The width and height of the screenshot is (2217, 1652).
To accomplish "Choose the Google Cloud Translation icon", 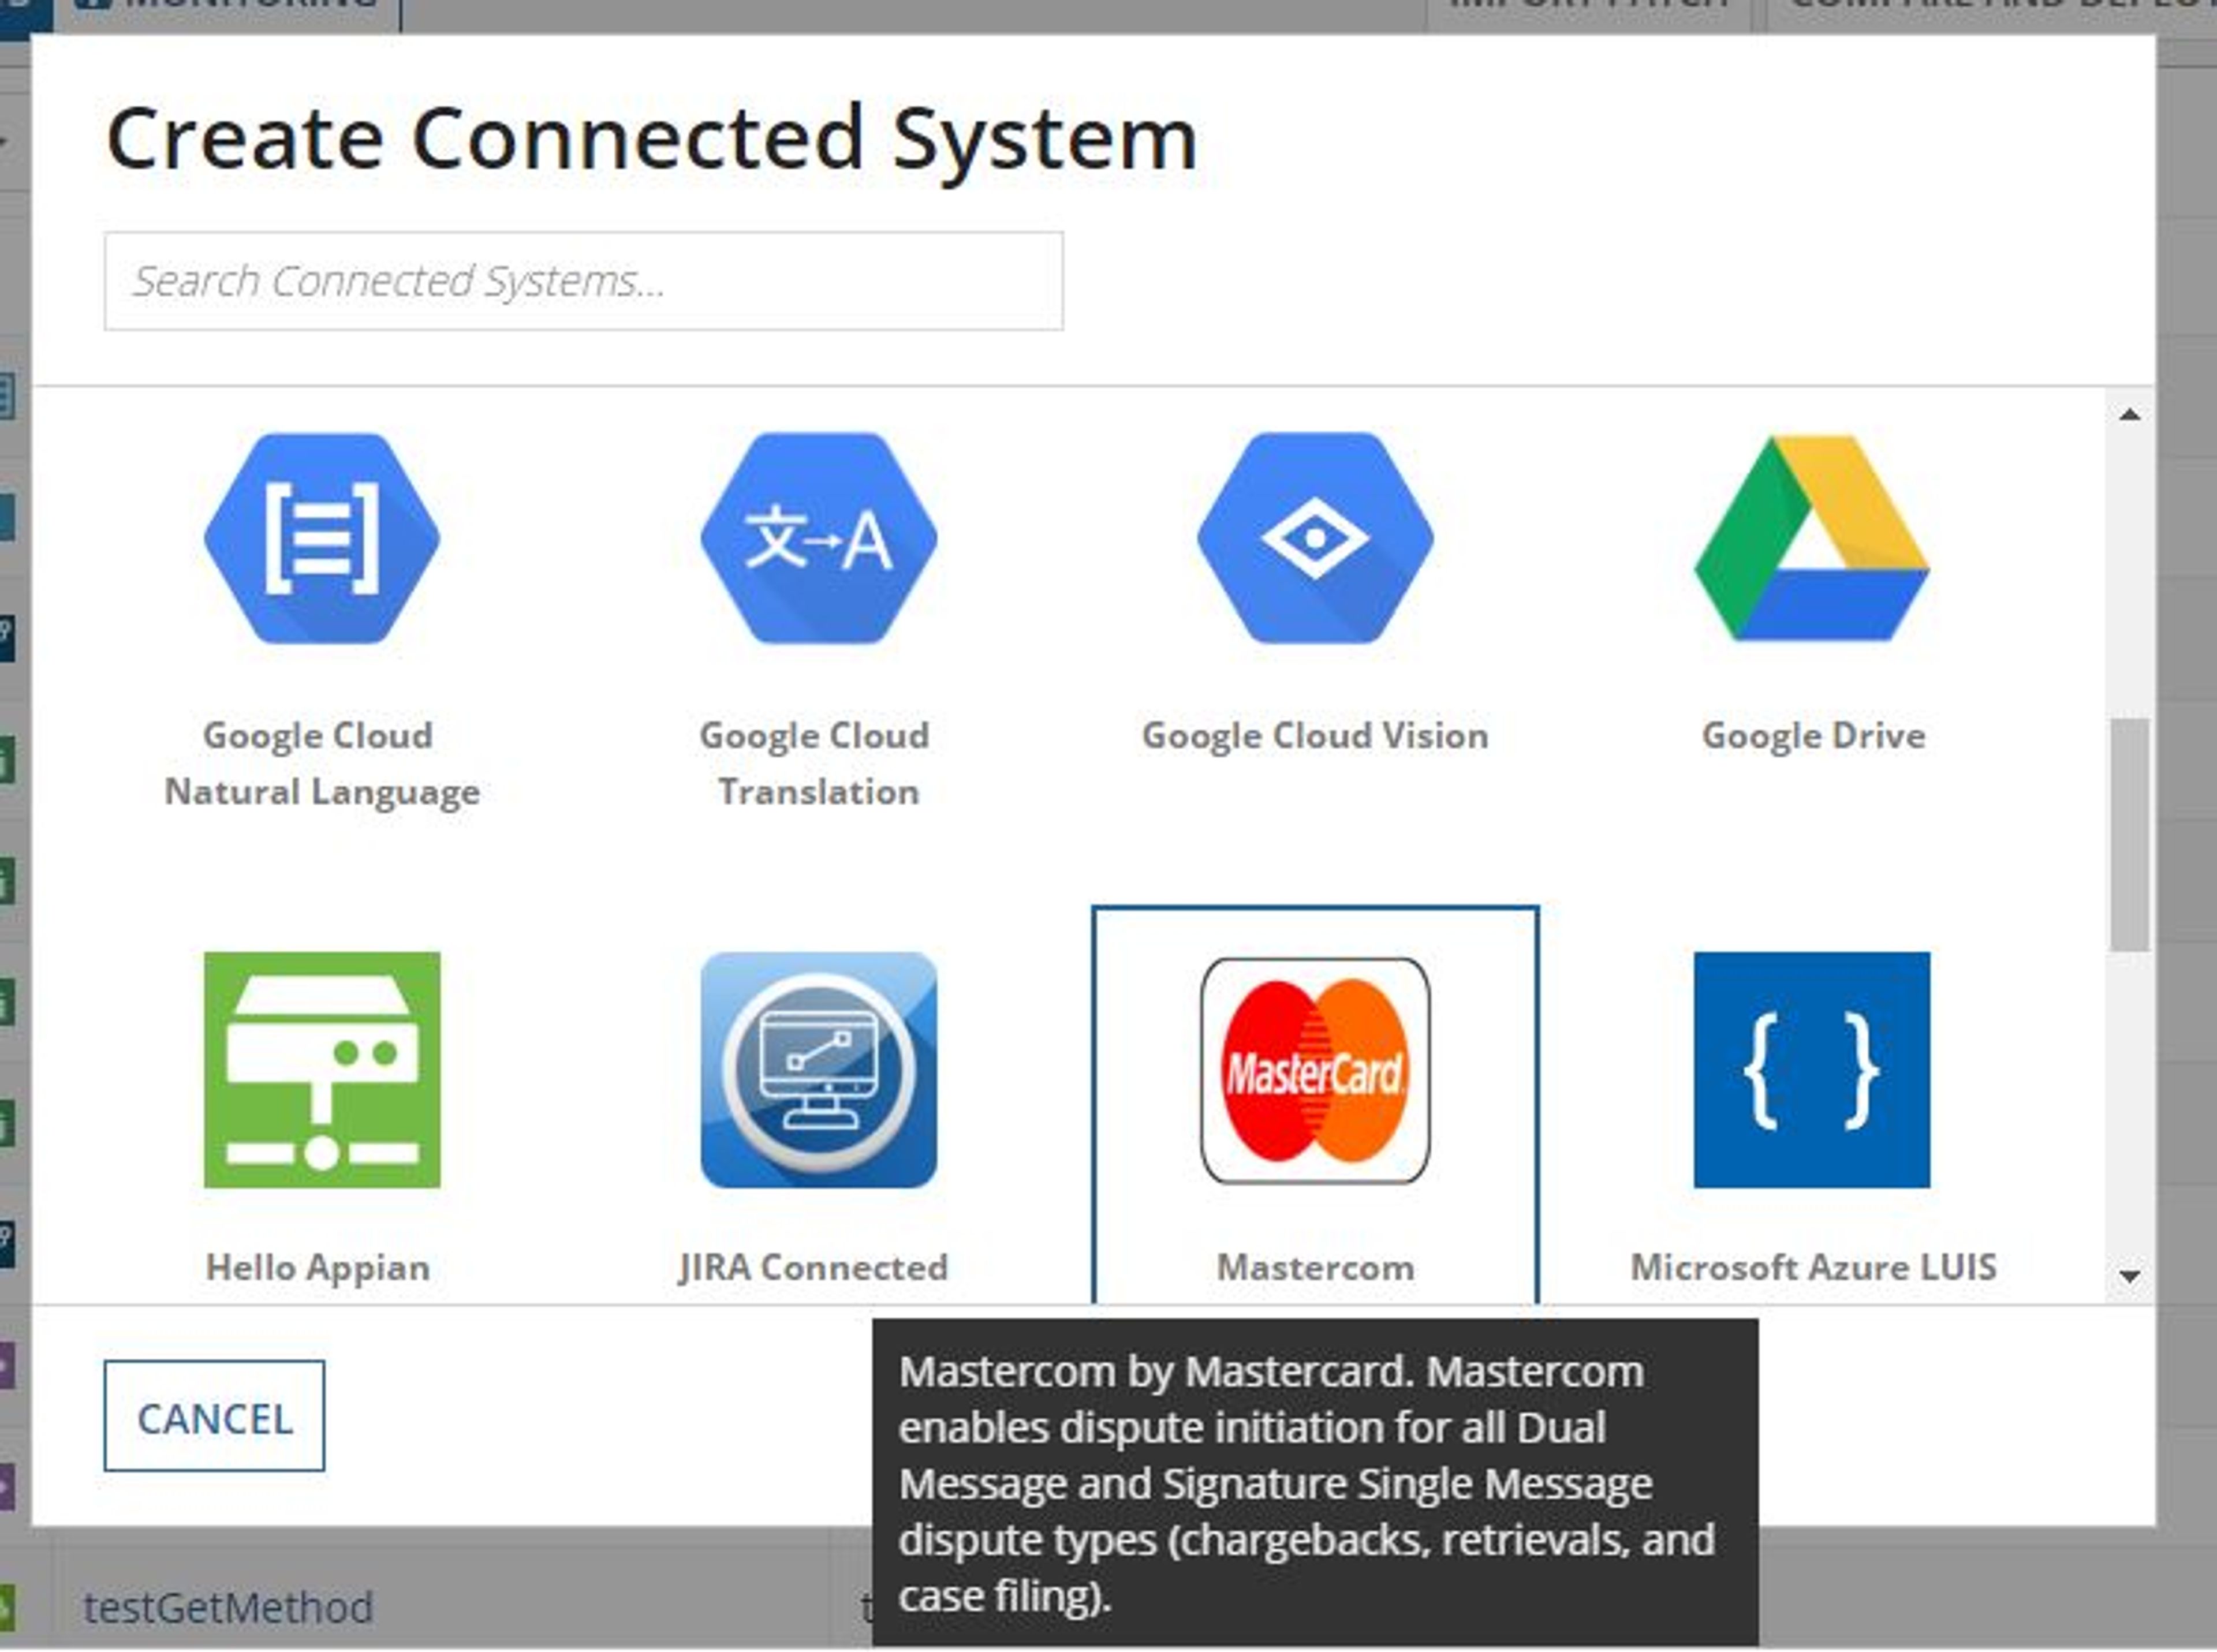I will coord(818,538).
